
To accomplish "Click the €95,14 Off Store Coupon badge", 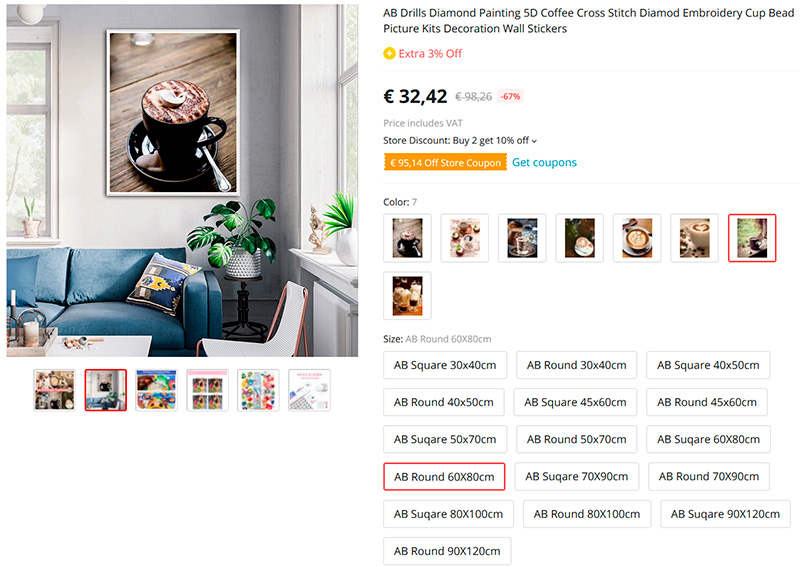I will click(445, 162).
